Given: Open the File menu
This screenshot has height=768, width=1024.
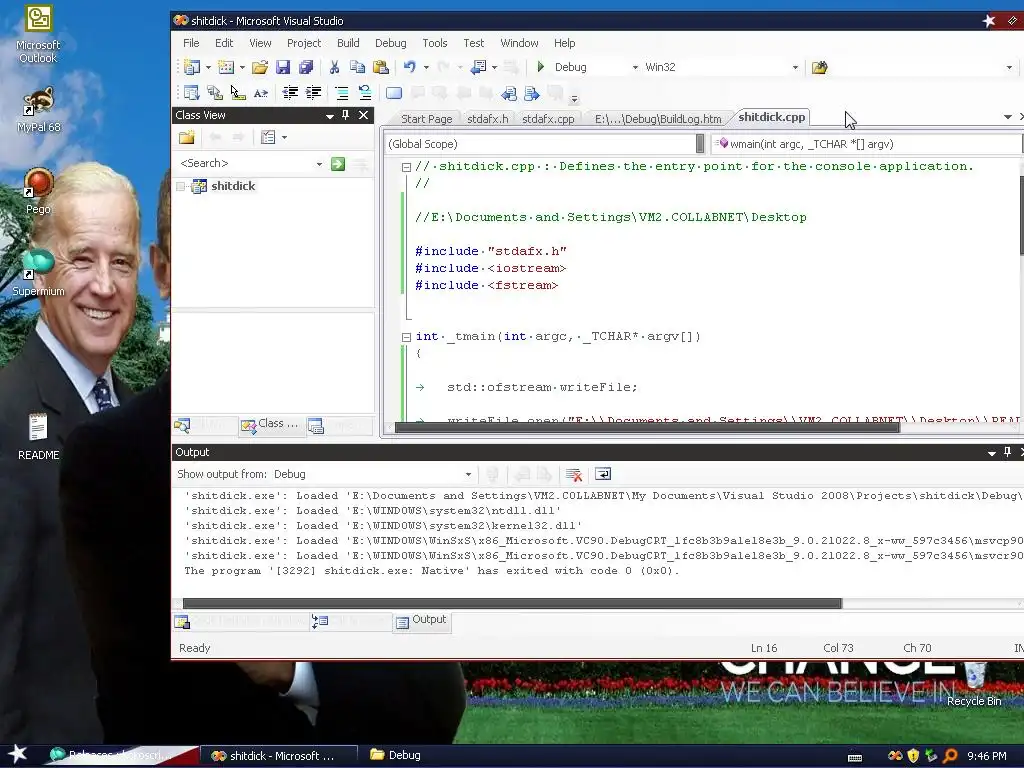Looking at the screenshot, I should 191,43.
